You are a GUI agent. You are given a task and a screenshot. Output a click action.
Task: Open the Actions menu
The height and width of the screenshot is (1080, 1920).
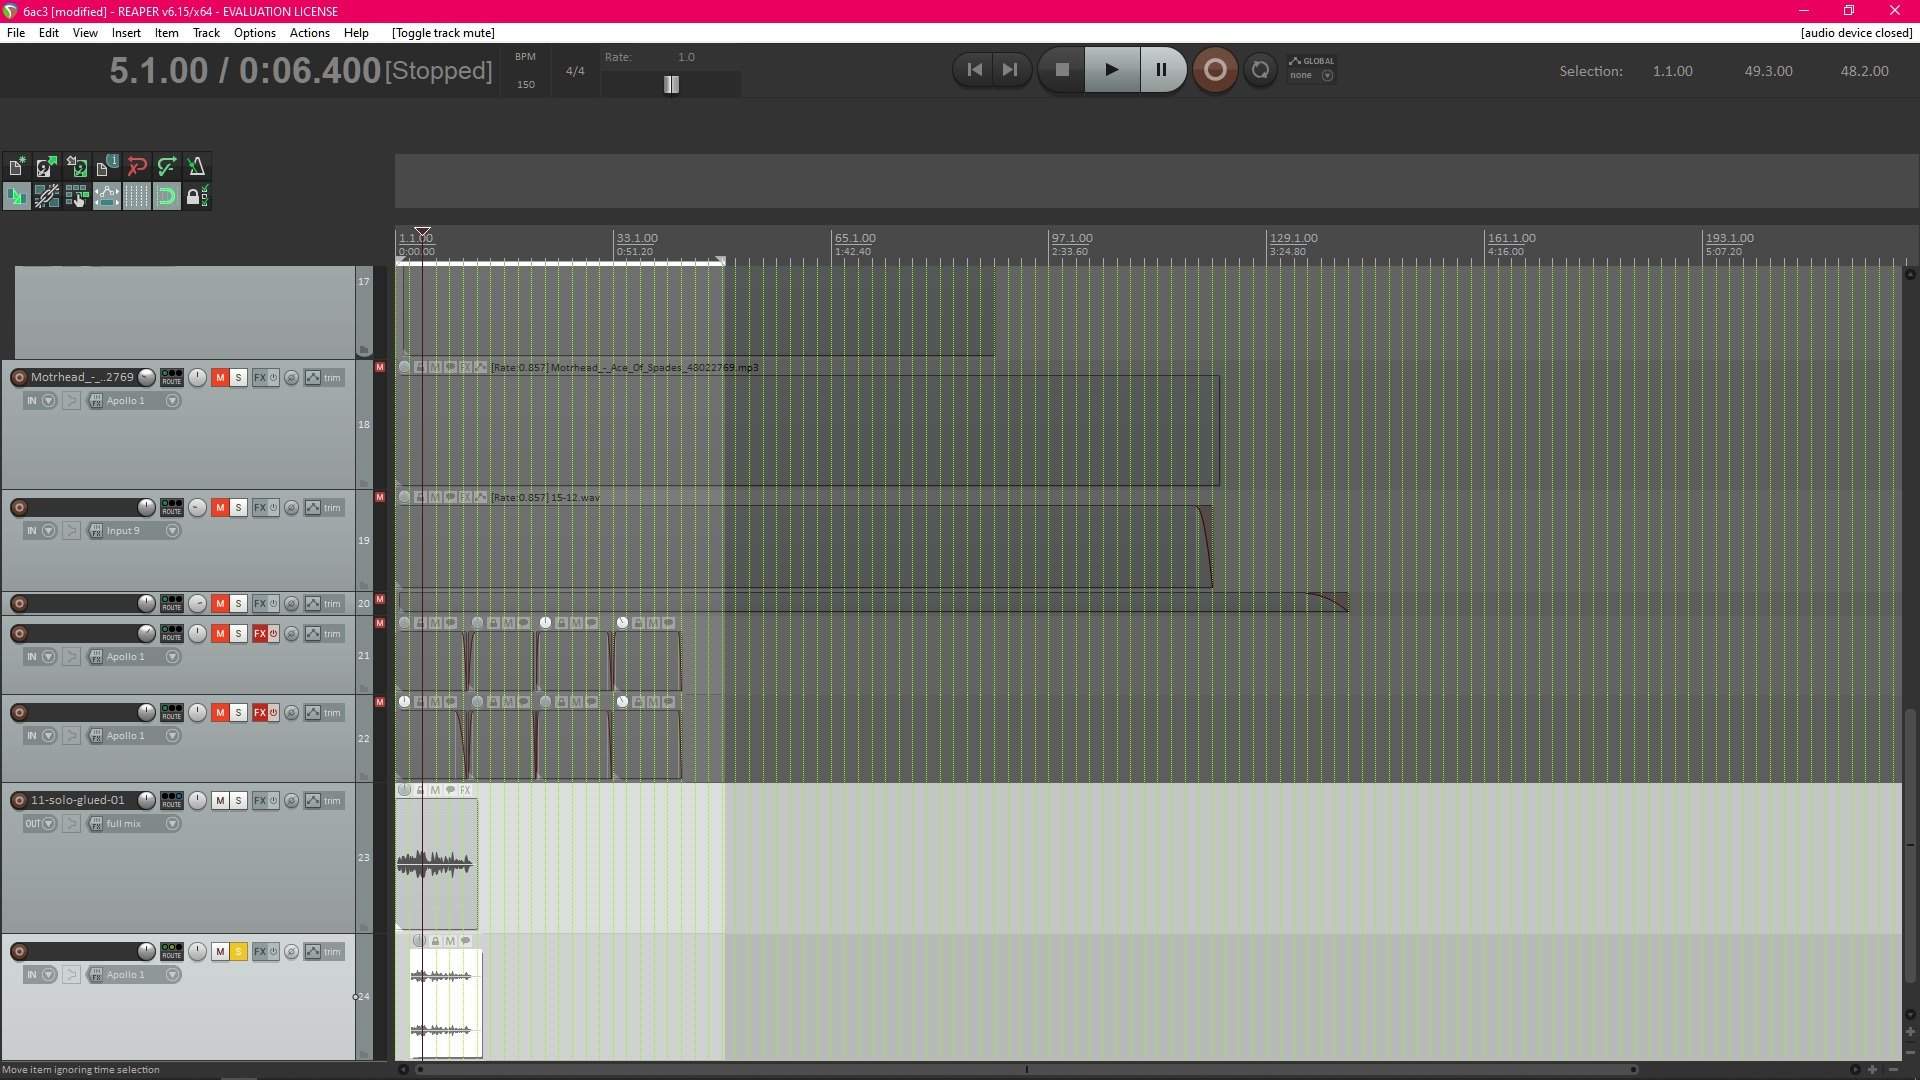click(x=309, y=33)
